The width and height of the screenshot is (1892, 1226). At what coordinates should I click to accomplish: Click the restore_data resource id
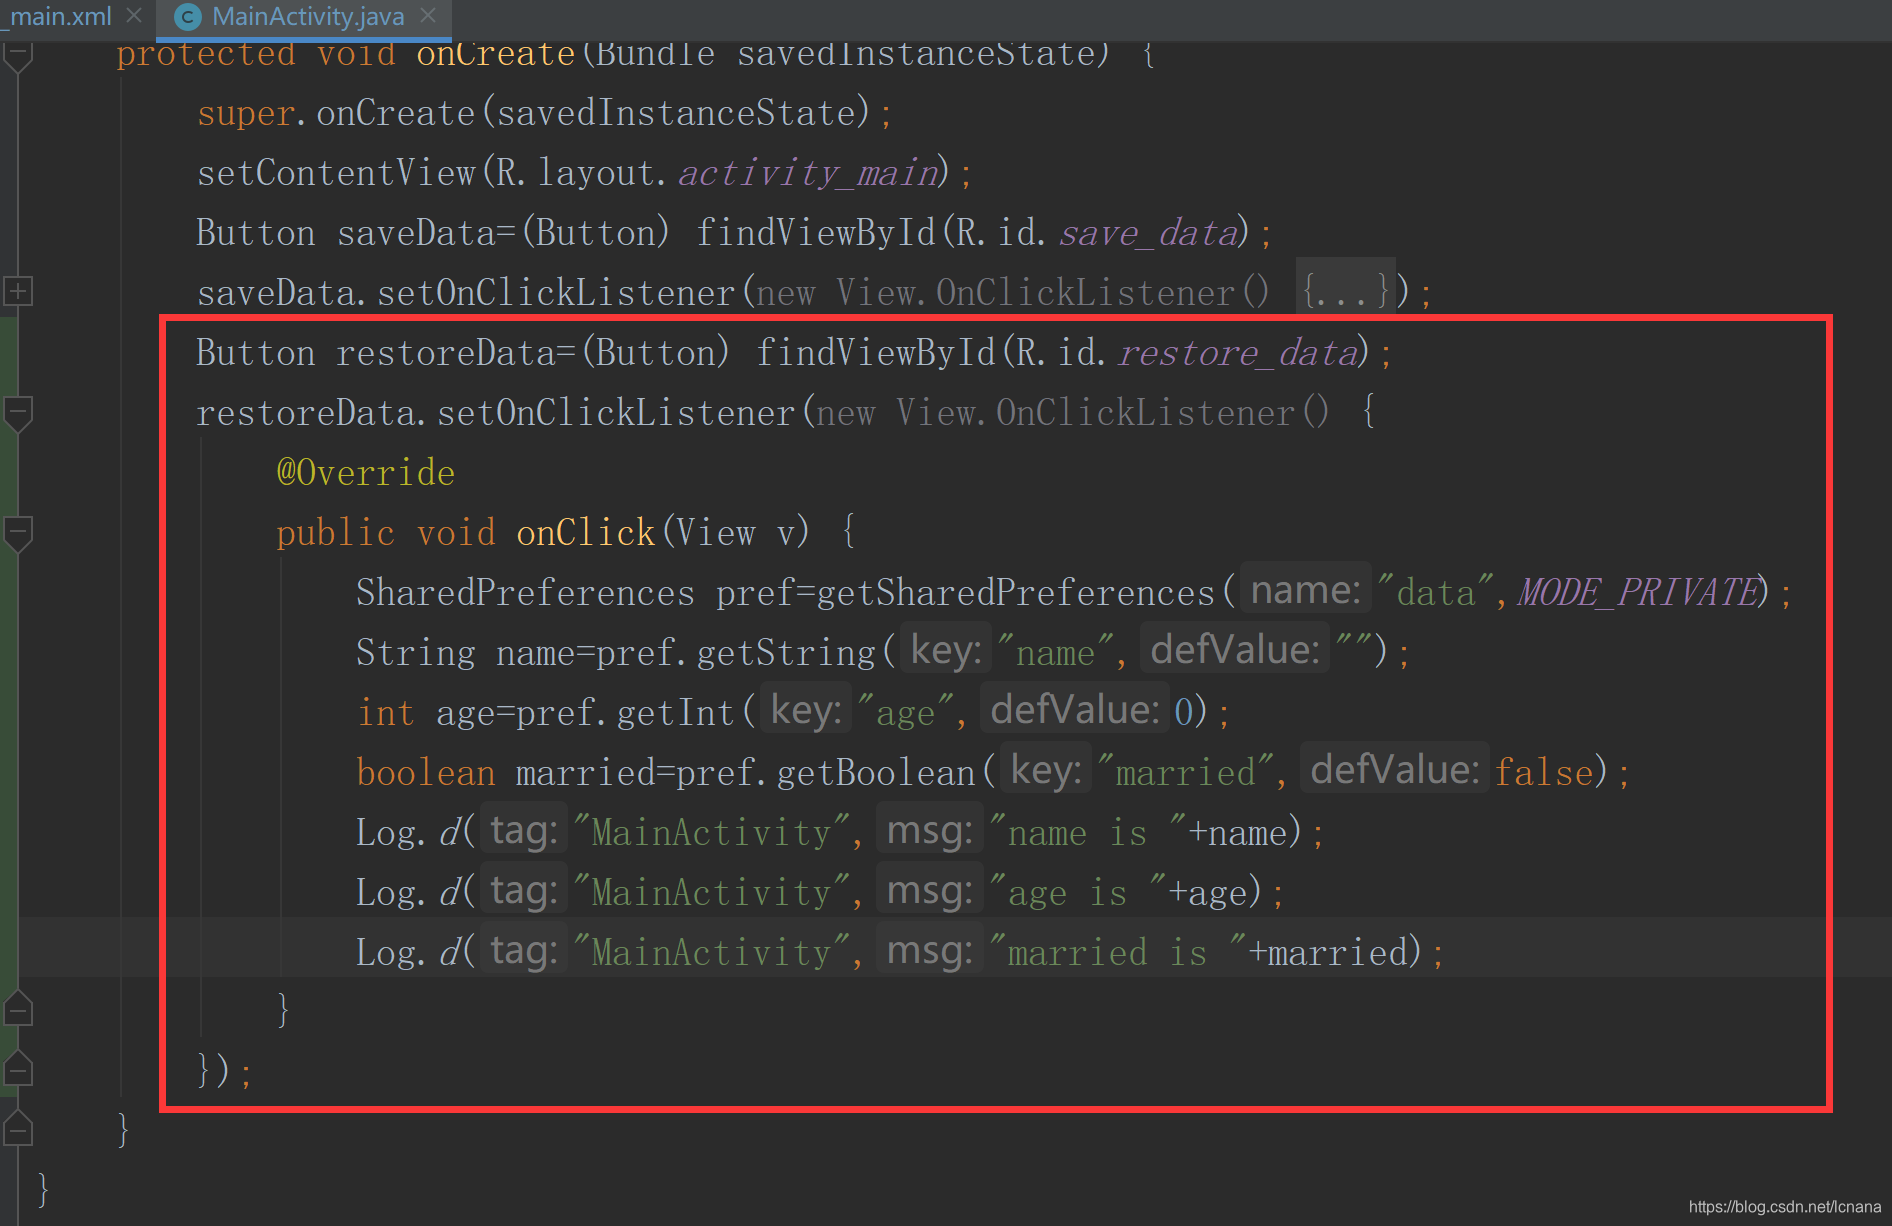point(1237,352)
